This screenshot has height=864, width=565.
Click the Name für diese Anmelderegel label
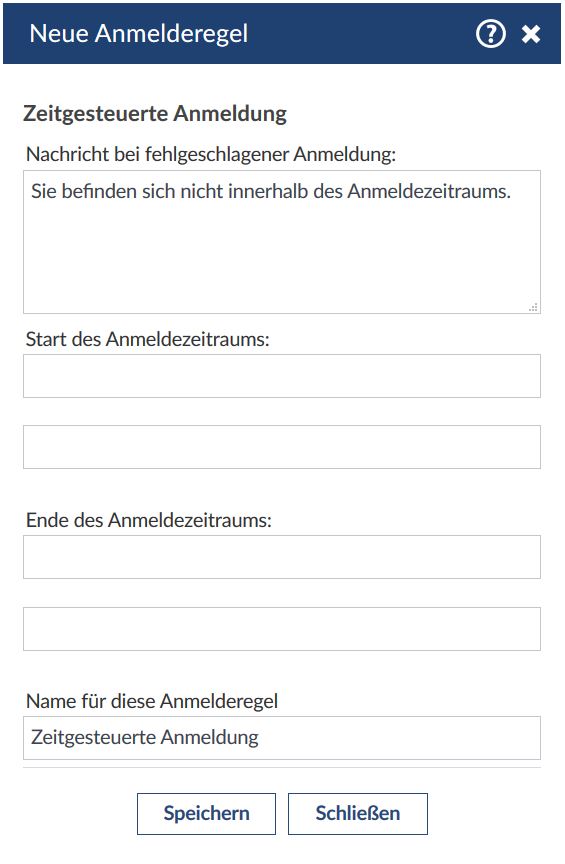[152, 701]
